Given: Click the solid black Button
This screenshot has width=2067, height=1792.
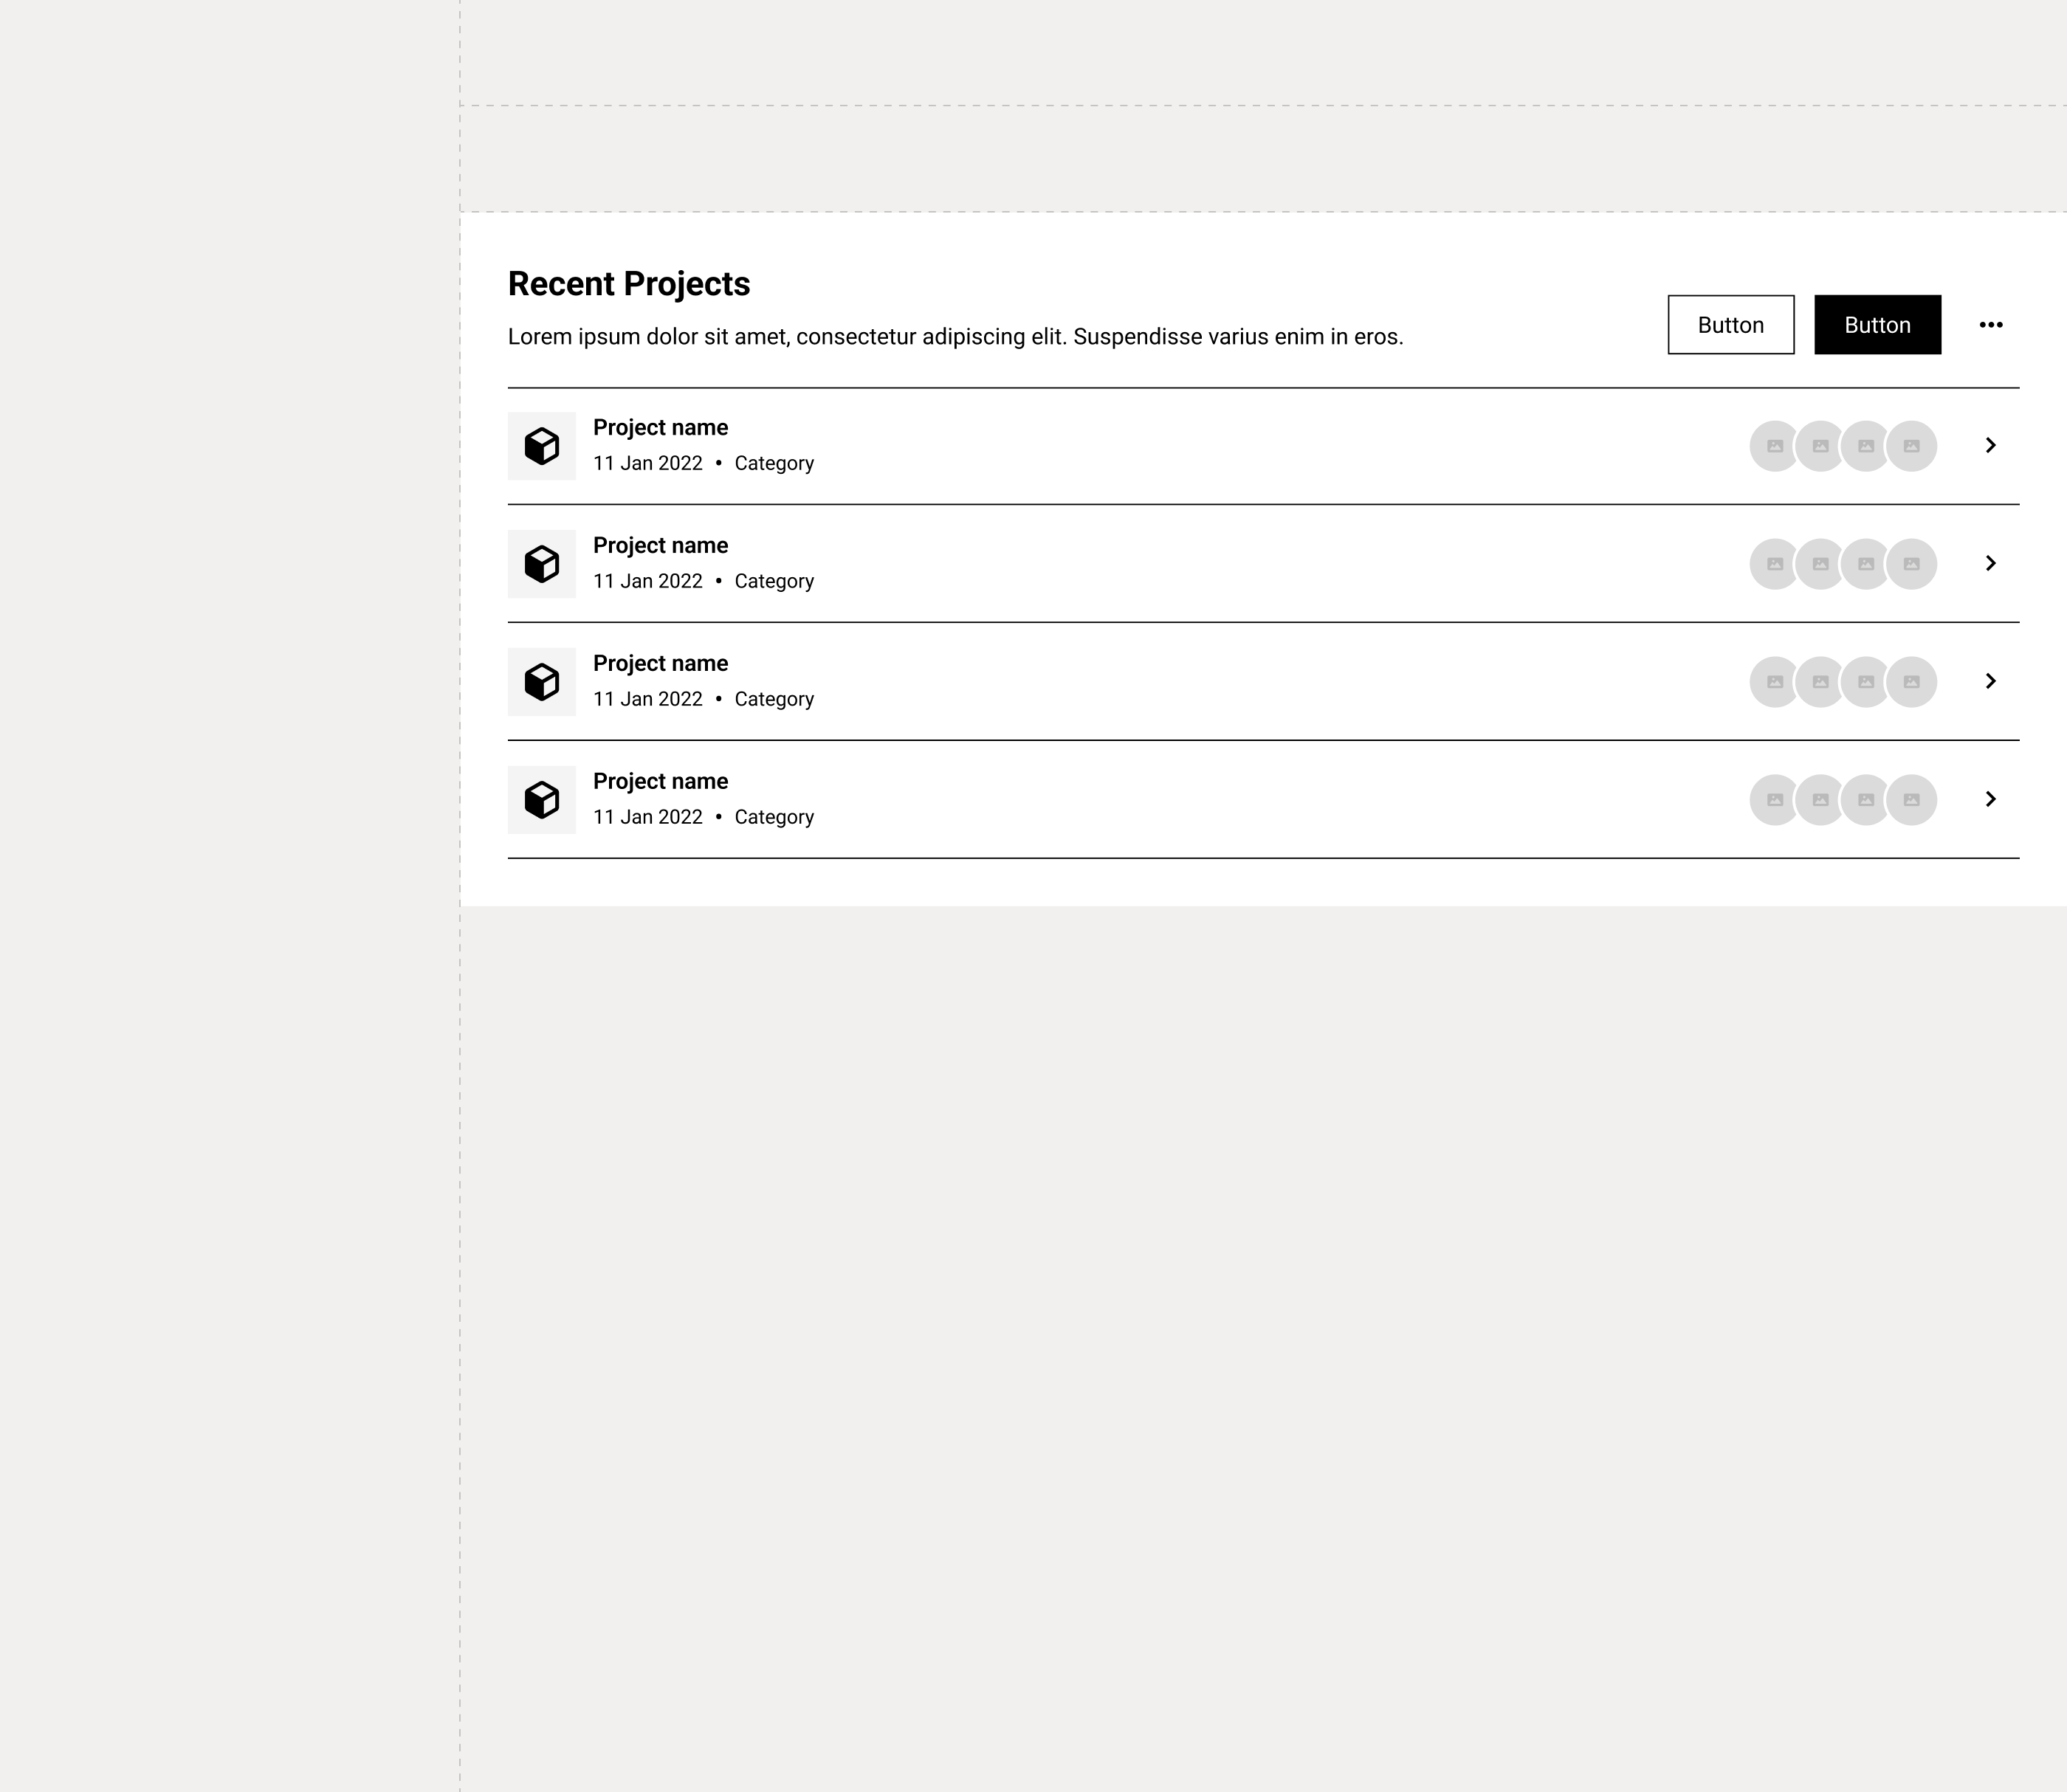Looking at the screenshot, I should coord(1878,325).
